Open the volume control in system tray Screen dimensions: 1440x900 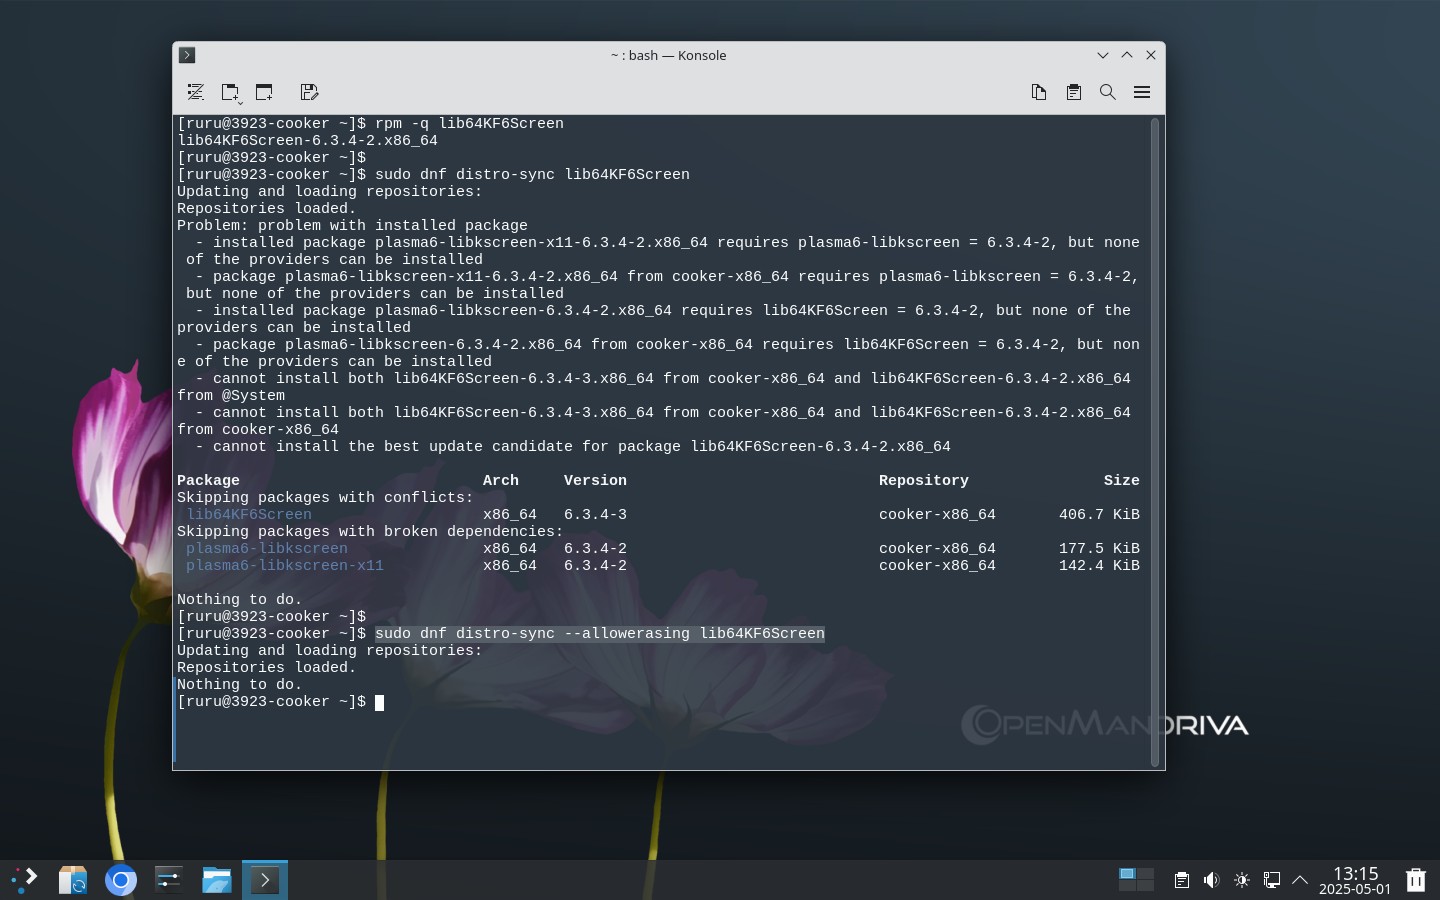point(1211,880)
